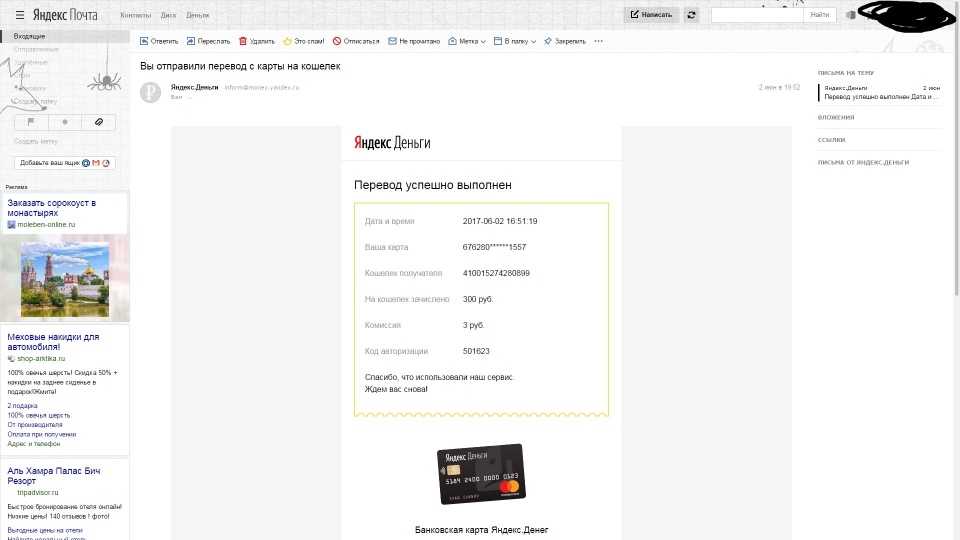Viewport: 960px width, 540px height.
Task: Click the address inform@money.yandex.ru
Action: pos(261,88)
